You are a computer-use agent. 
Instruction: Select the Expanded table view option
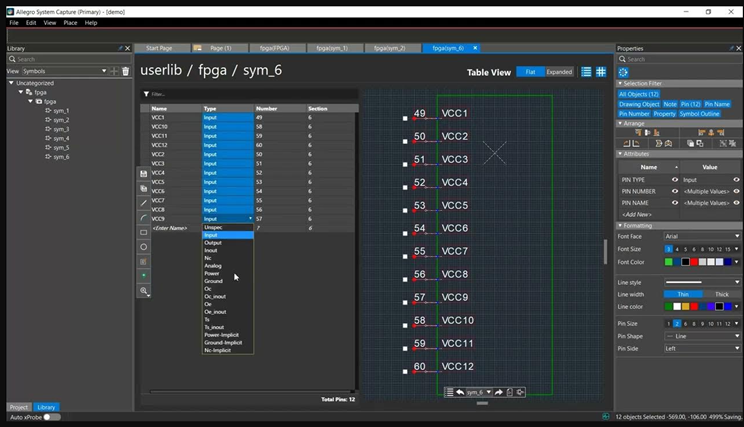coord(559,72)
